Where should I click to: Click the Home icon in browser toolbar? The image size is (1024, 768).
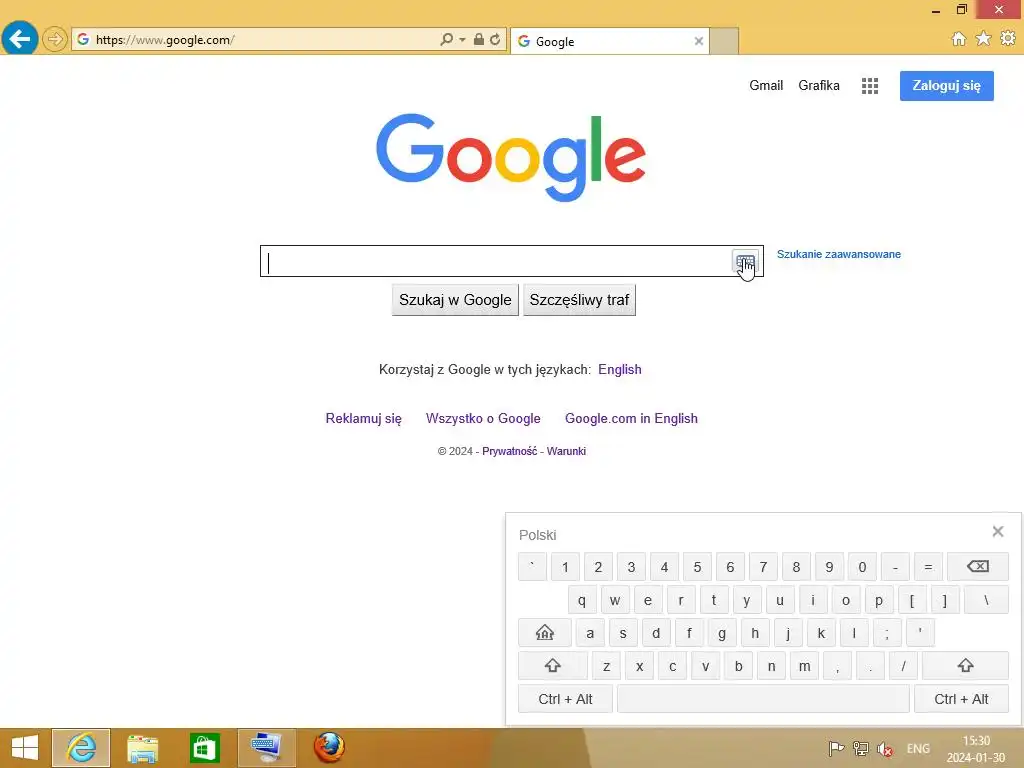click(x=958, y=39)
